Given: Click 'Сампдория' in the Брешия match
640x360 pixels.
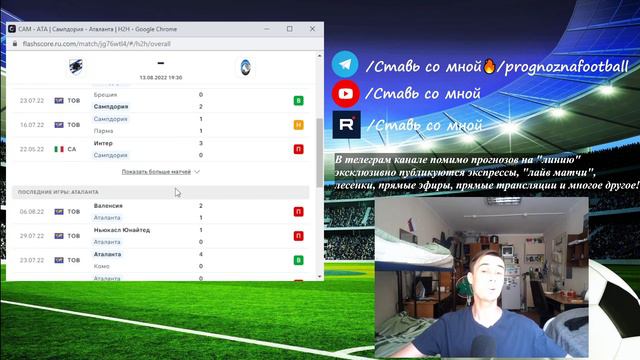Looking at the screenshot, I should point(111,107).
